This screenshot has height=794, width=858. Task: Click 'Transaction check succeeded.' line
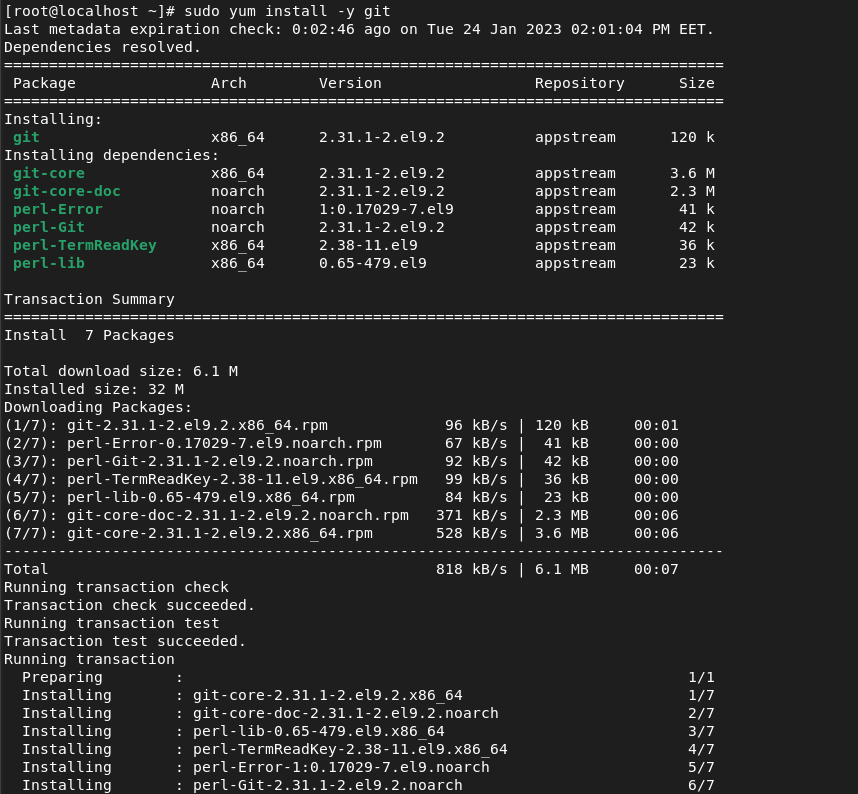pyautogui.click(x=130, y=606)
